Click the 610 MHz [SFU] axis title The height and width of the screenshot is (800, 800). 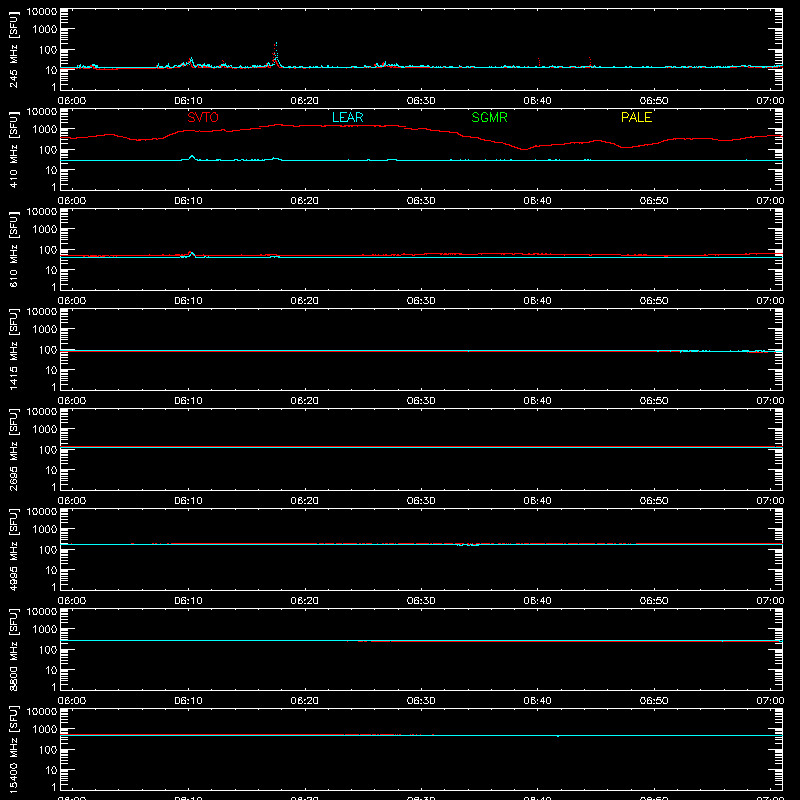coord(13,249)
